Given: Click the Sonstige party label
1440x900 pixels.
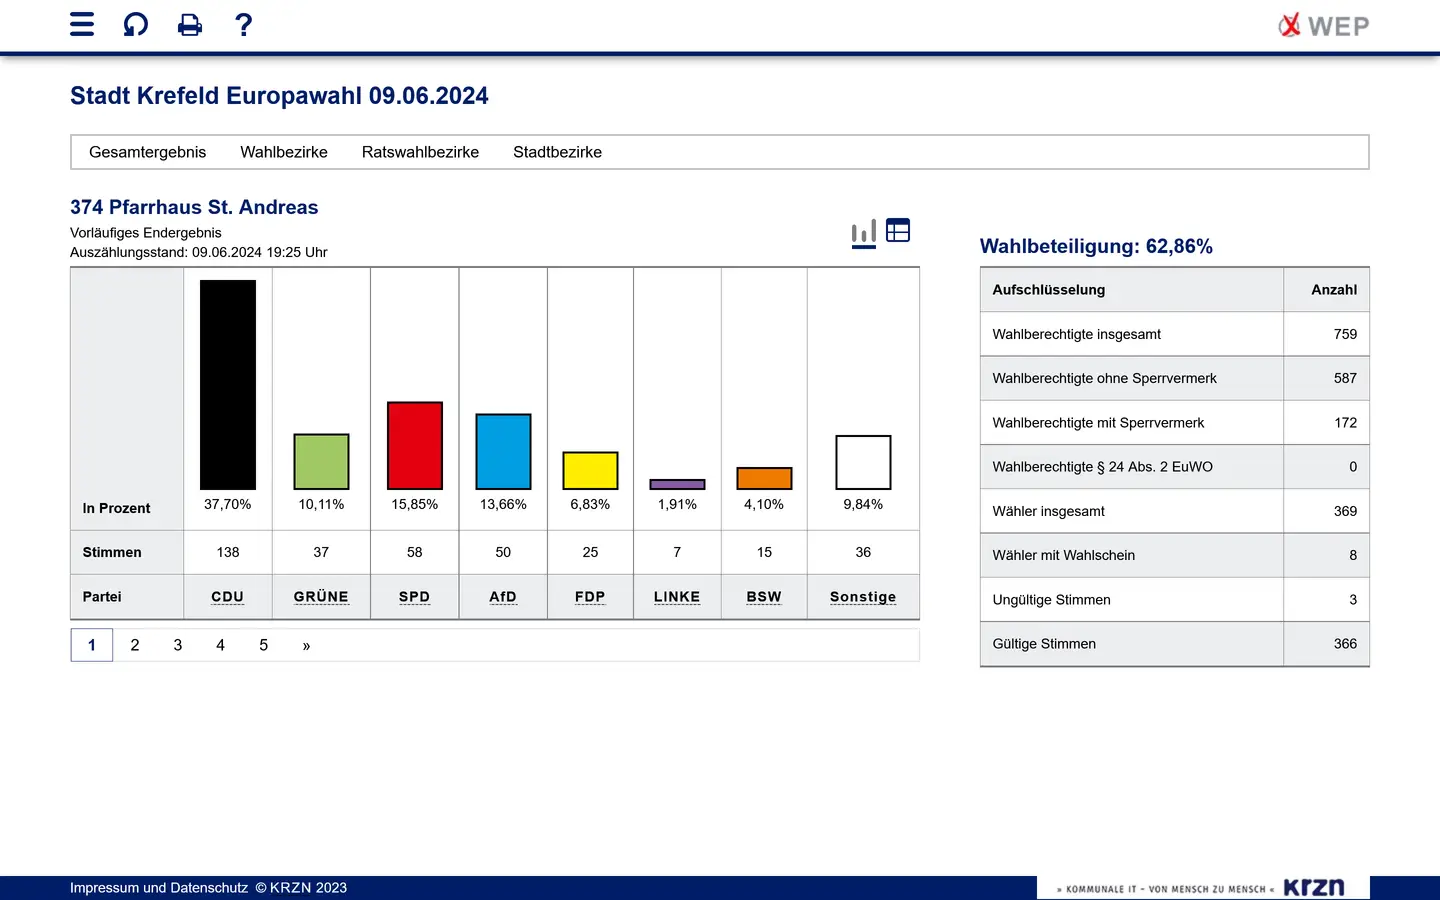Looking at the screenshot, I should pos(863,597).
